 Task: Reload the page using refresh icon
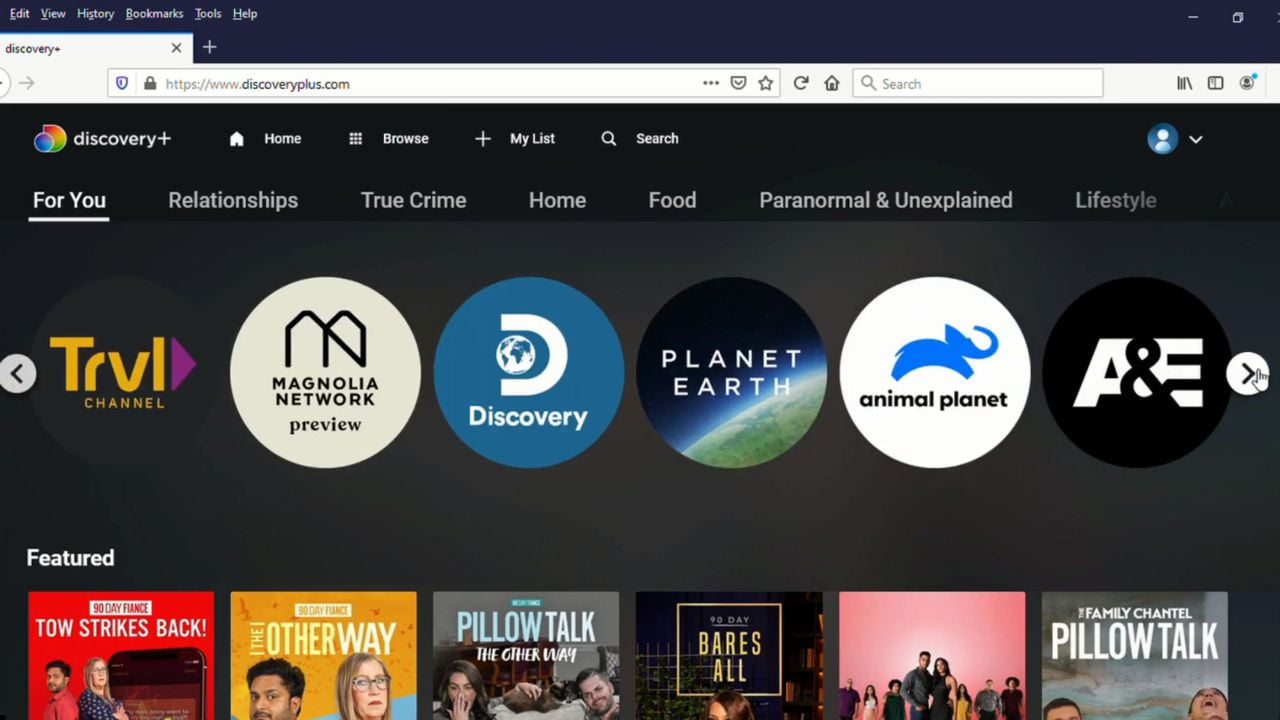[800, 84]
